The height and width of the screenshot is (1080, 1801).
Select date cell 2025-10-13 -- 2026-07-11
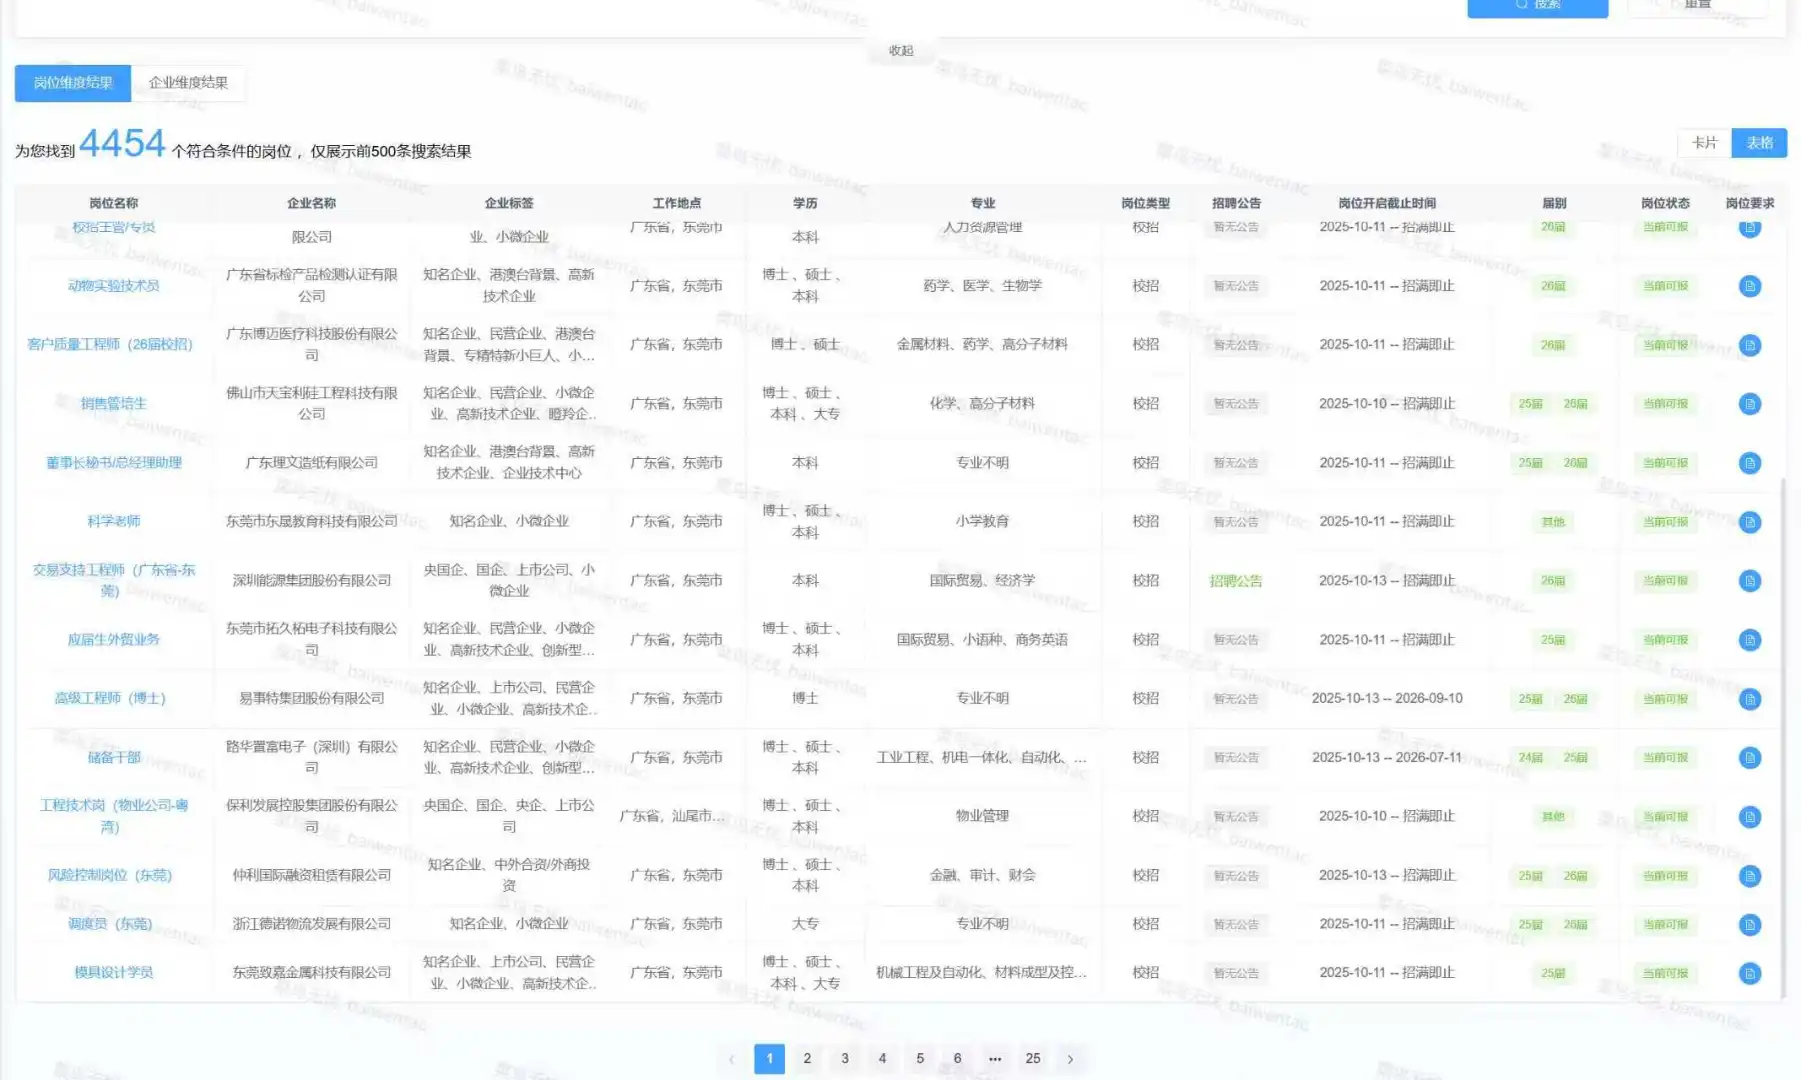1387,758
